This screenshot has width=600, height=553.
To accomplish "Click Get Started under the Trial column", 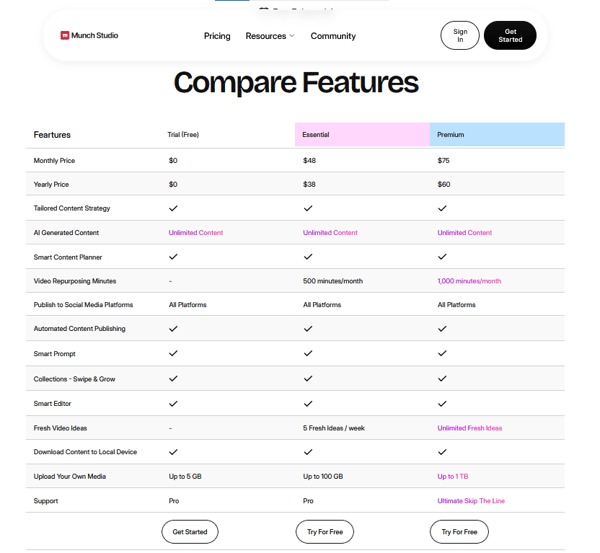I will click(190, 532).
